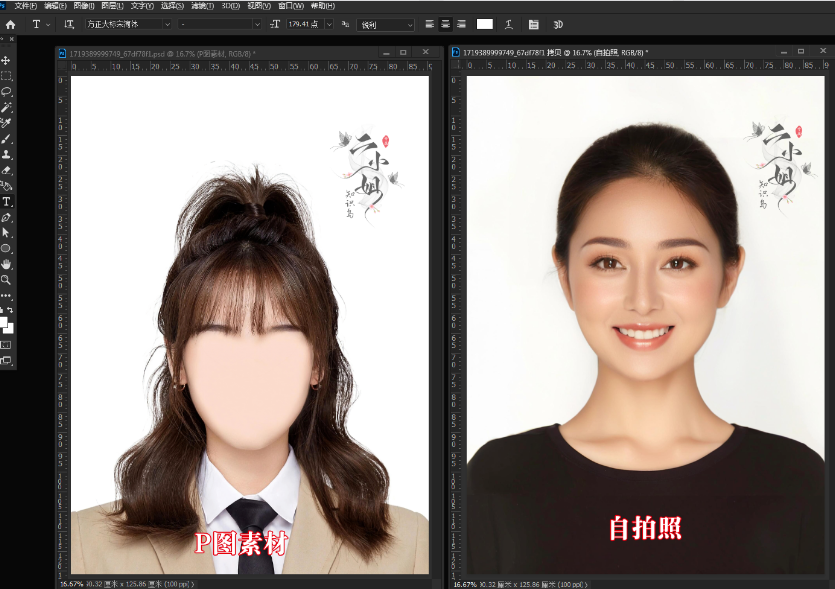Click zoom field 16.67% in left document
Viewport: 835px width, 589px height.
pyautogui.click(x=71, y=584)
